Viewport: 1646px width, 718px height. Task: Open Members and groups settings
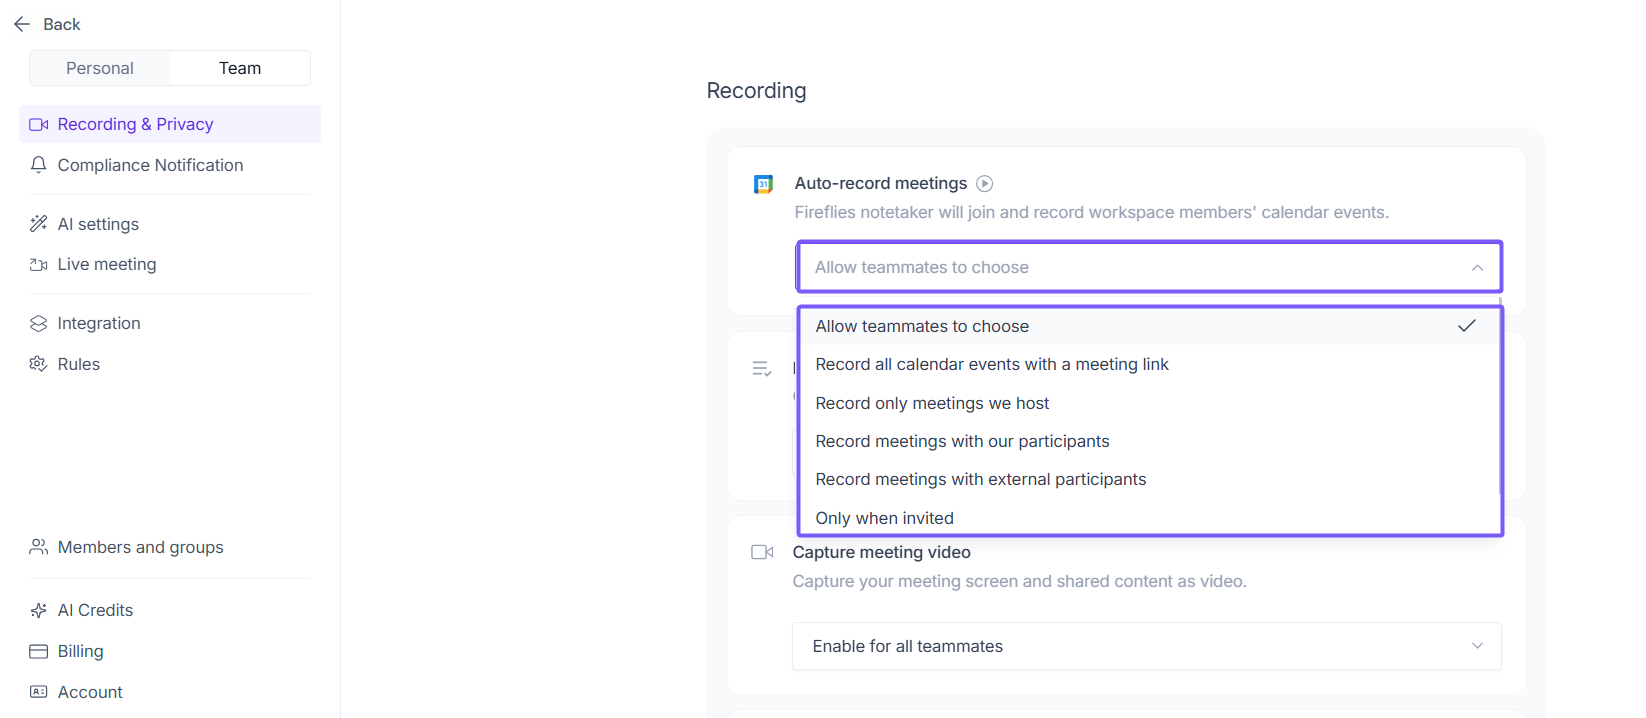point(140,547)
